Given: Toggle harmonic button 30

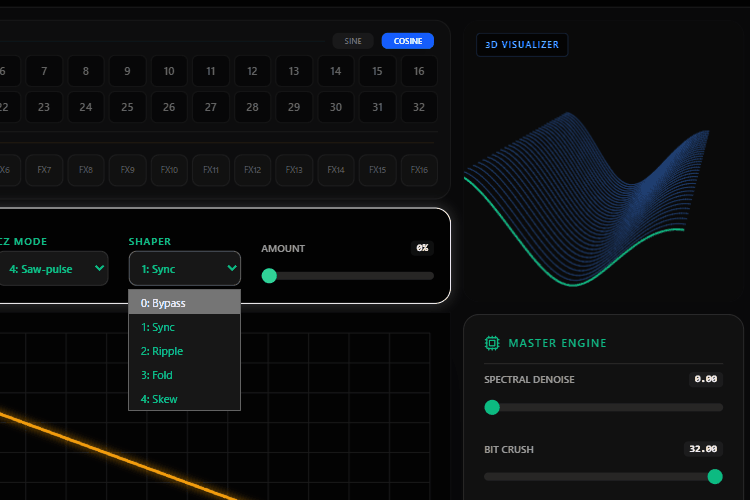Looking at the screenshot, I should [336, 107].
